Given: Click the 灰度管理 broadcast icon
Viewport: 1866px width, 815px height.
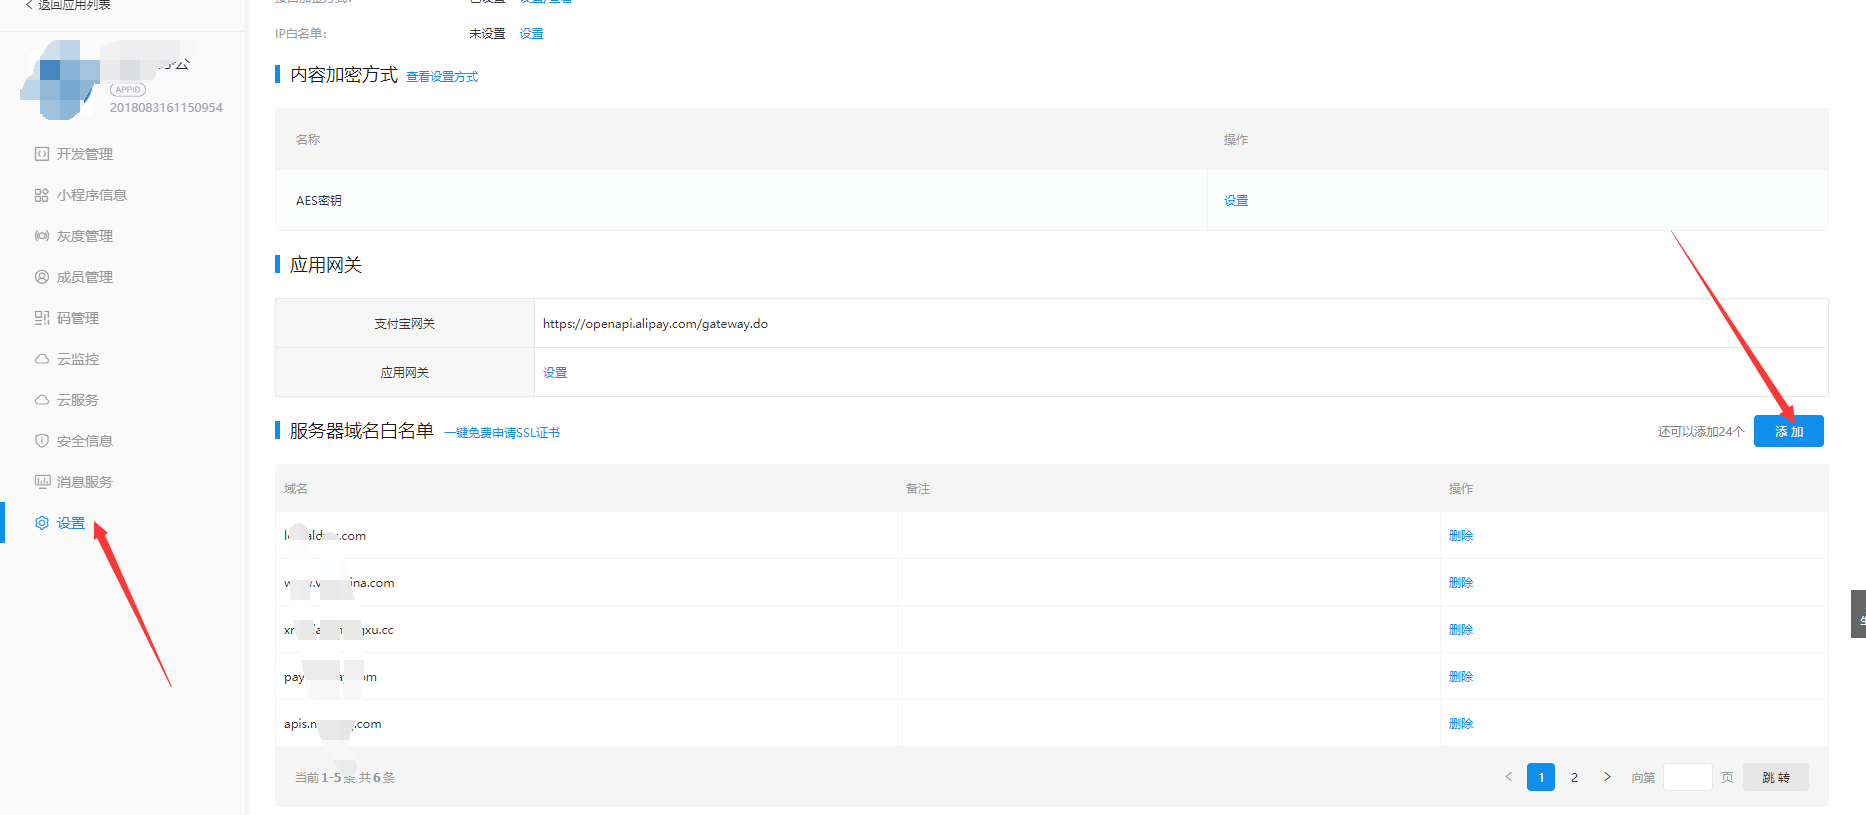Looking at the screenshot, I should click(42, 236).
